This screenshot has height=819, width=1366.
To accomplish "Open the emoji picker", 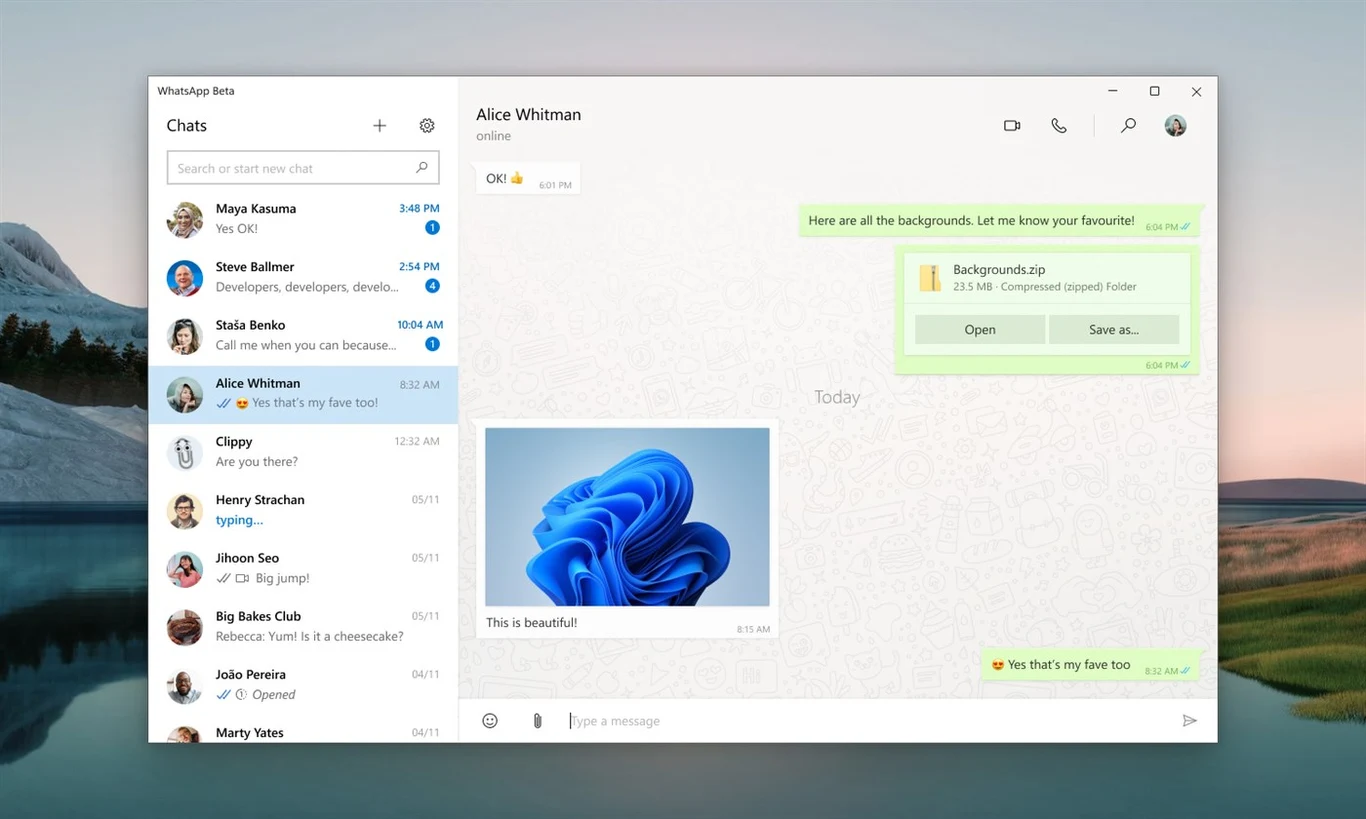I will click(489, 720).
